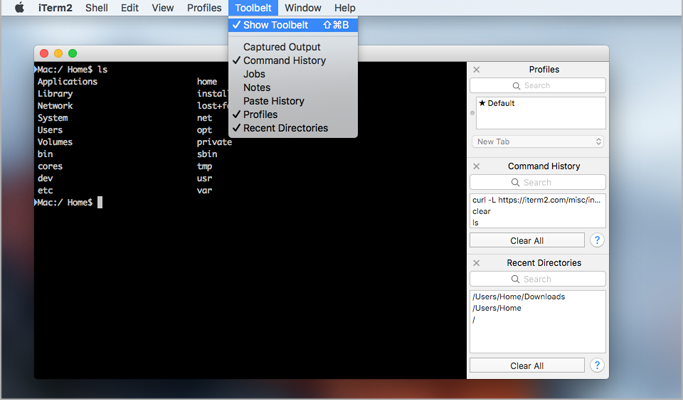Clear all Recent Directories entries
The height and width of the screenshot is (400, 683).
pos(527,366)
